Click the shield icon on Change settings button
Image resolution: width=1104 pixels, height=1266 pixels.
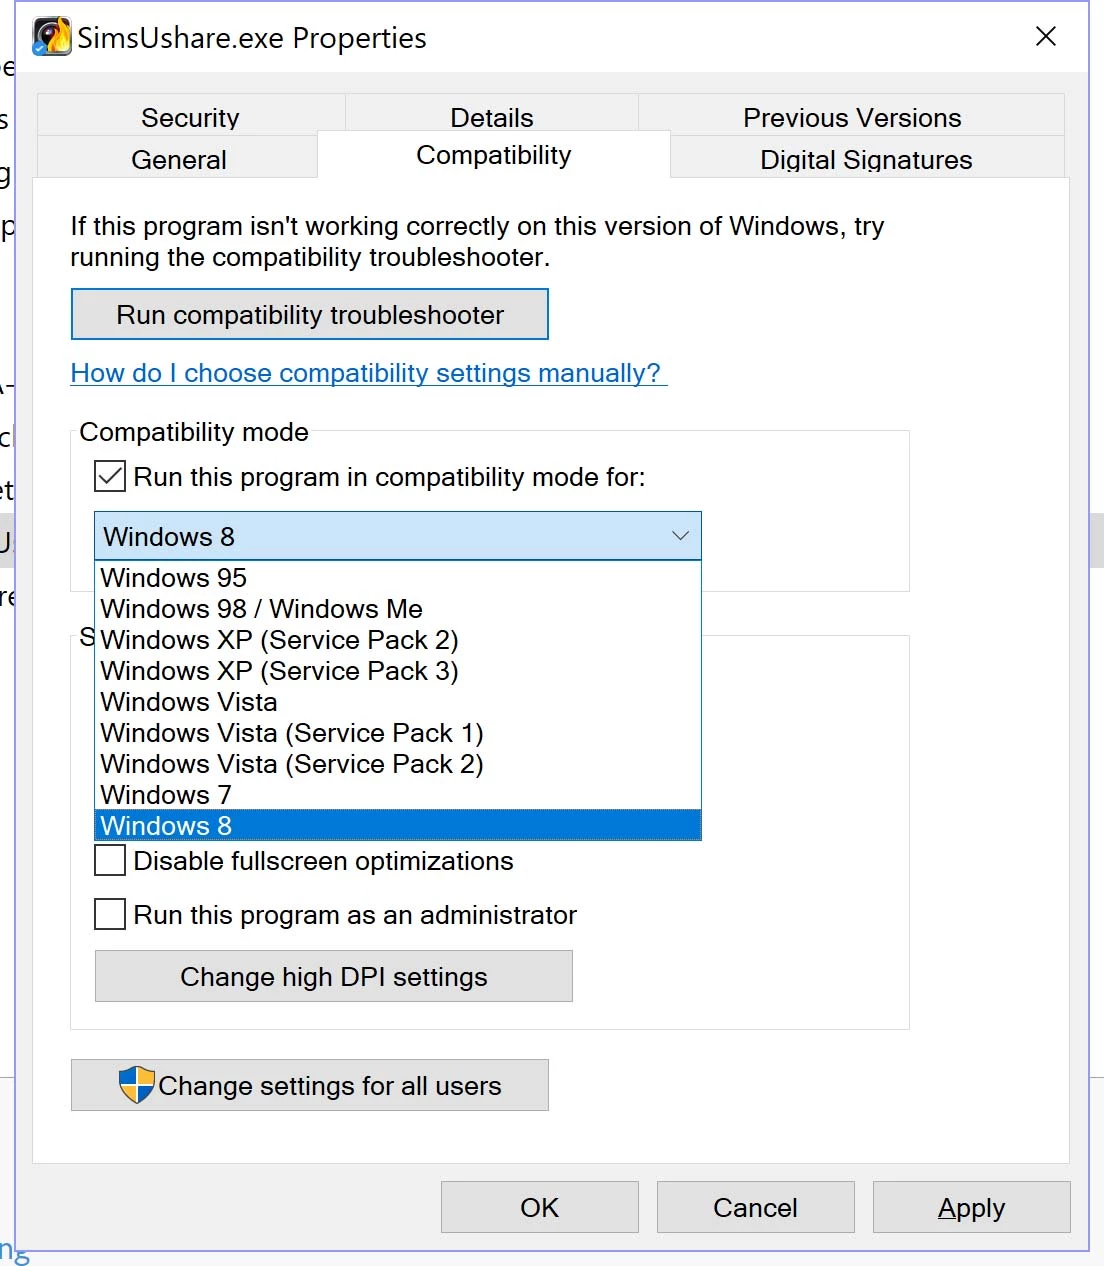[136, 1085]
